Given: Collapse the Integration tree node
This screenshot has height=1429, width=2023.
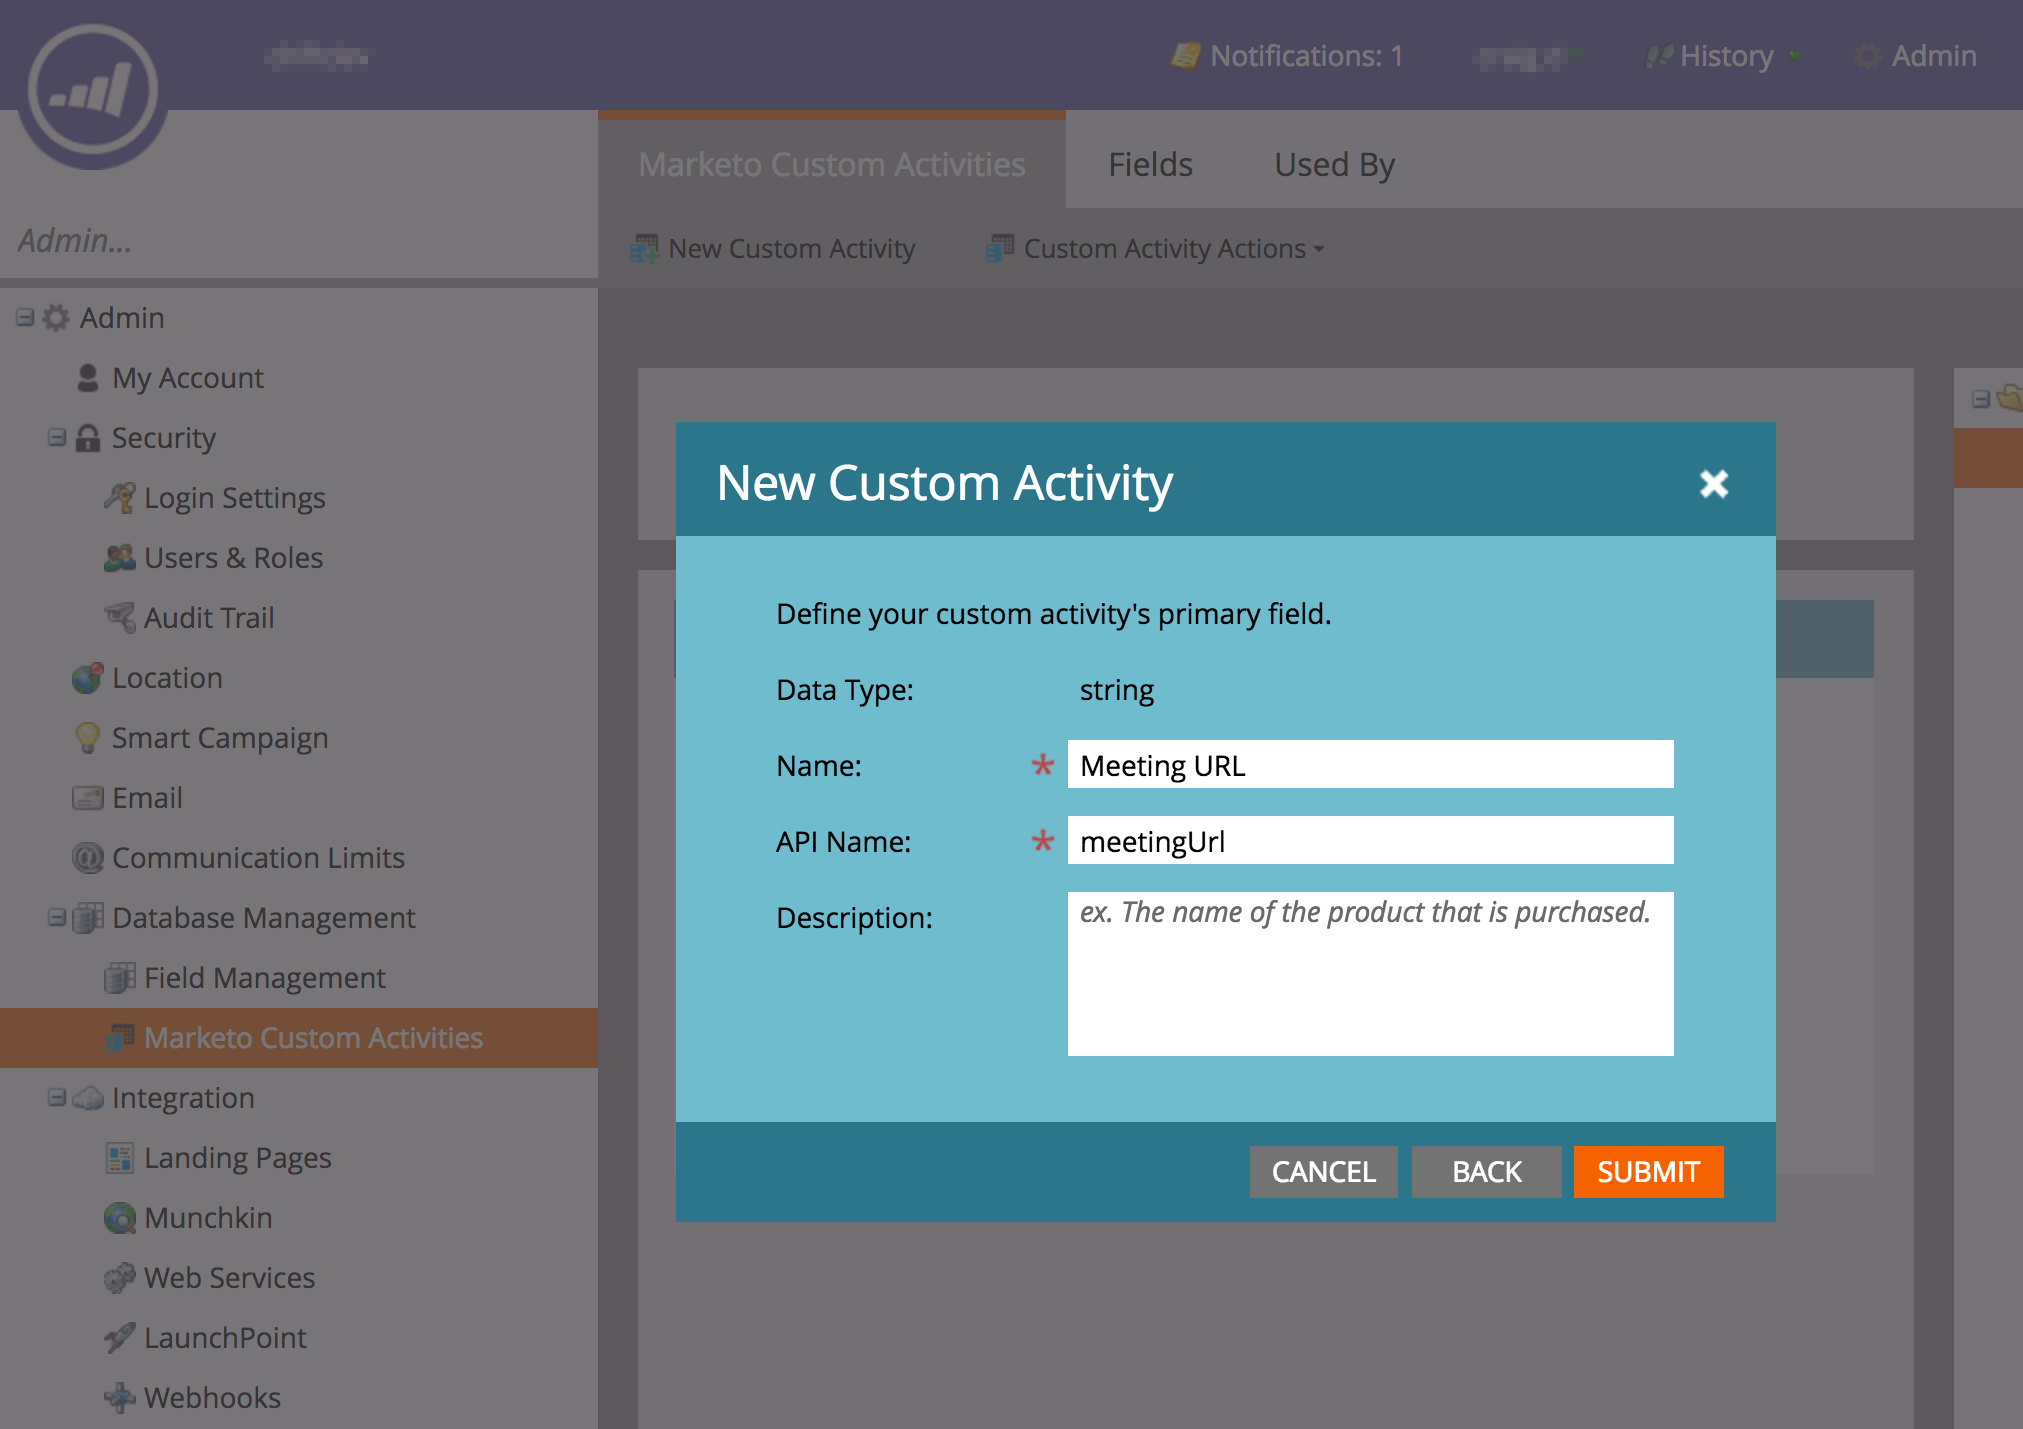Looking at the screenshot, I should click(57, 1098).
